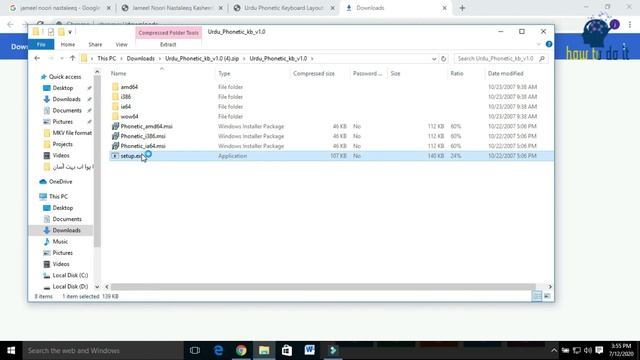Image resolution: width=640 pixels, height=360 pixels.
Task: Select Quick access in navigation pane
Action: 64,77
